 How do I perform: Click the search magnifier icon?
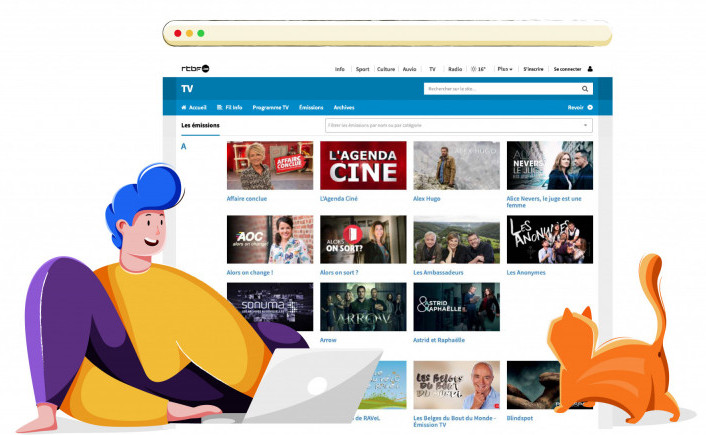pos(586,89)
